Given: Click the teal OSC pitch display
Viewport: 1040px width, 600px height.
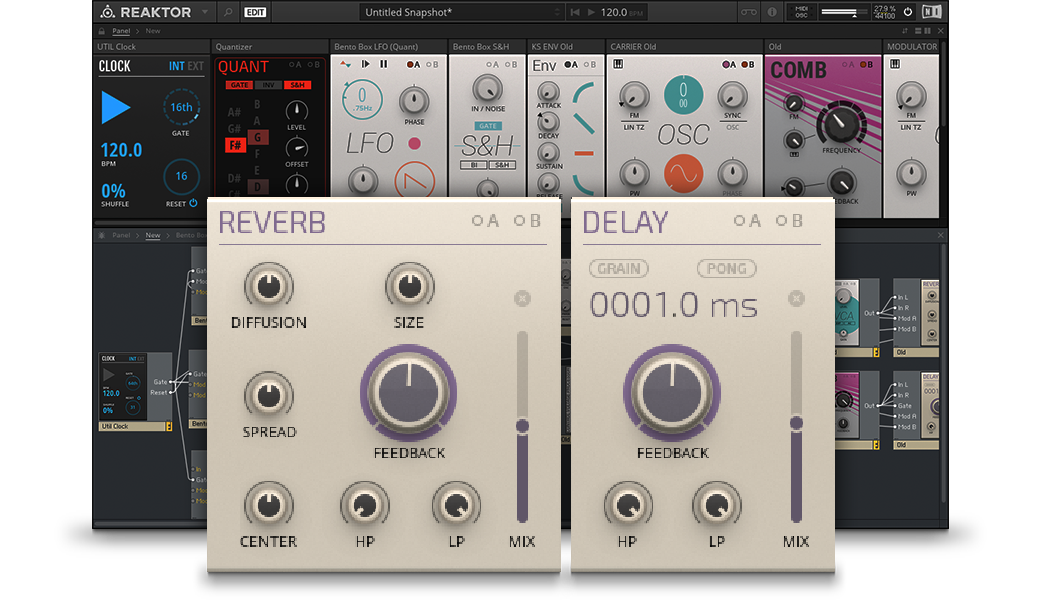Looking at the screenshot, I should [x=683, y=94].
